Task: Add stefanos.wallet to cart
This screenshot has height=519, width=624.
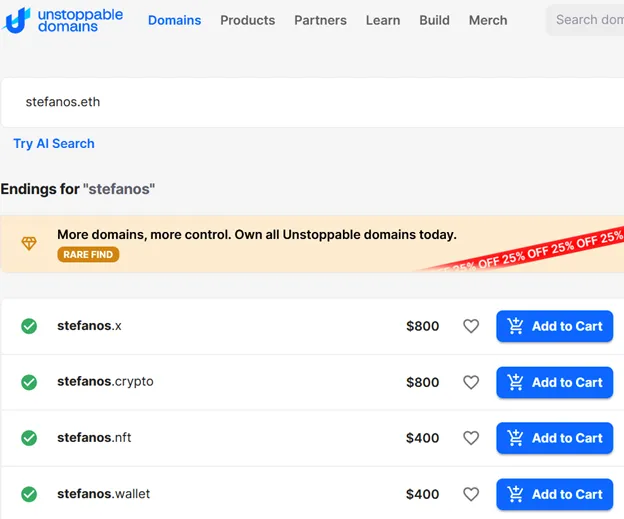Action: [x=554, y=494]
